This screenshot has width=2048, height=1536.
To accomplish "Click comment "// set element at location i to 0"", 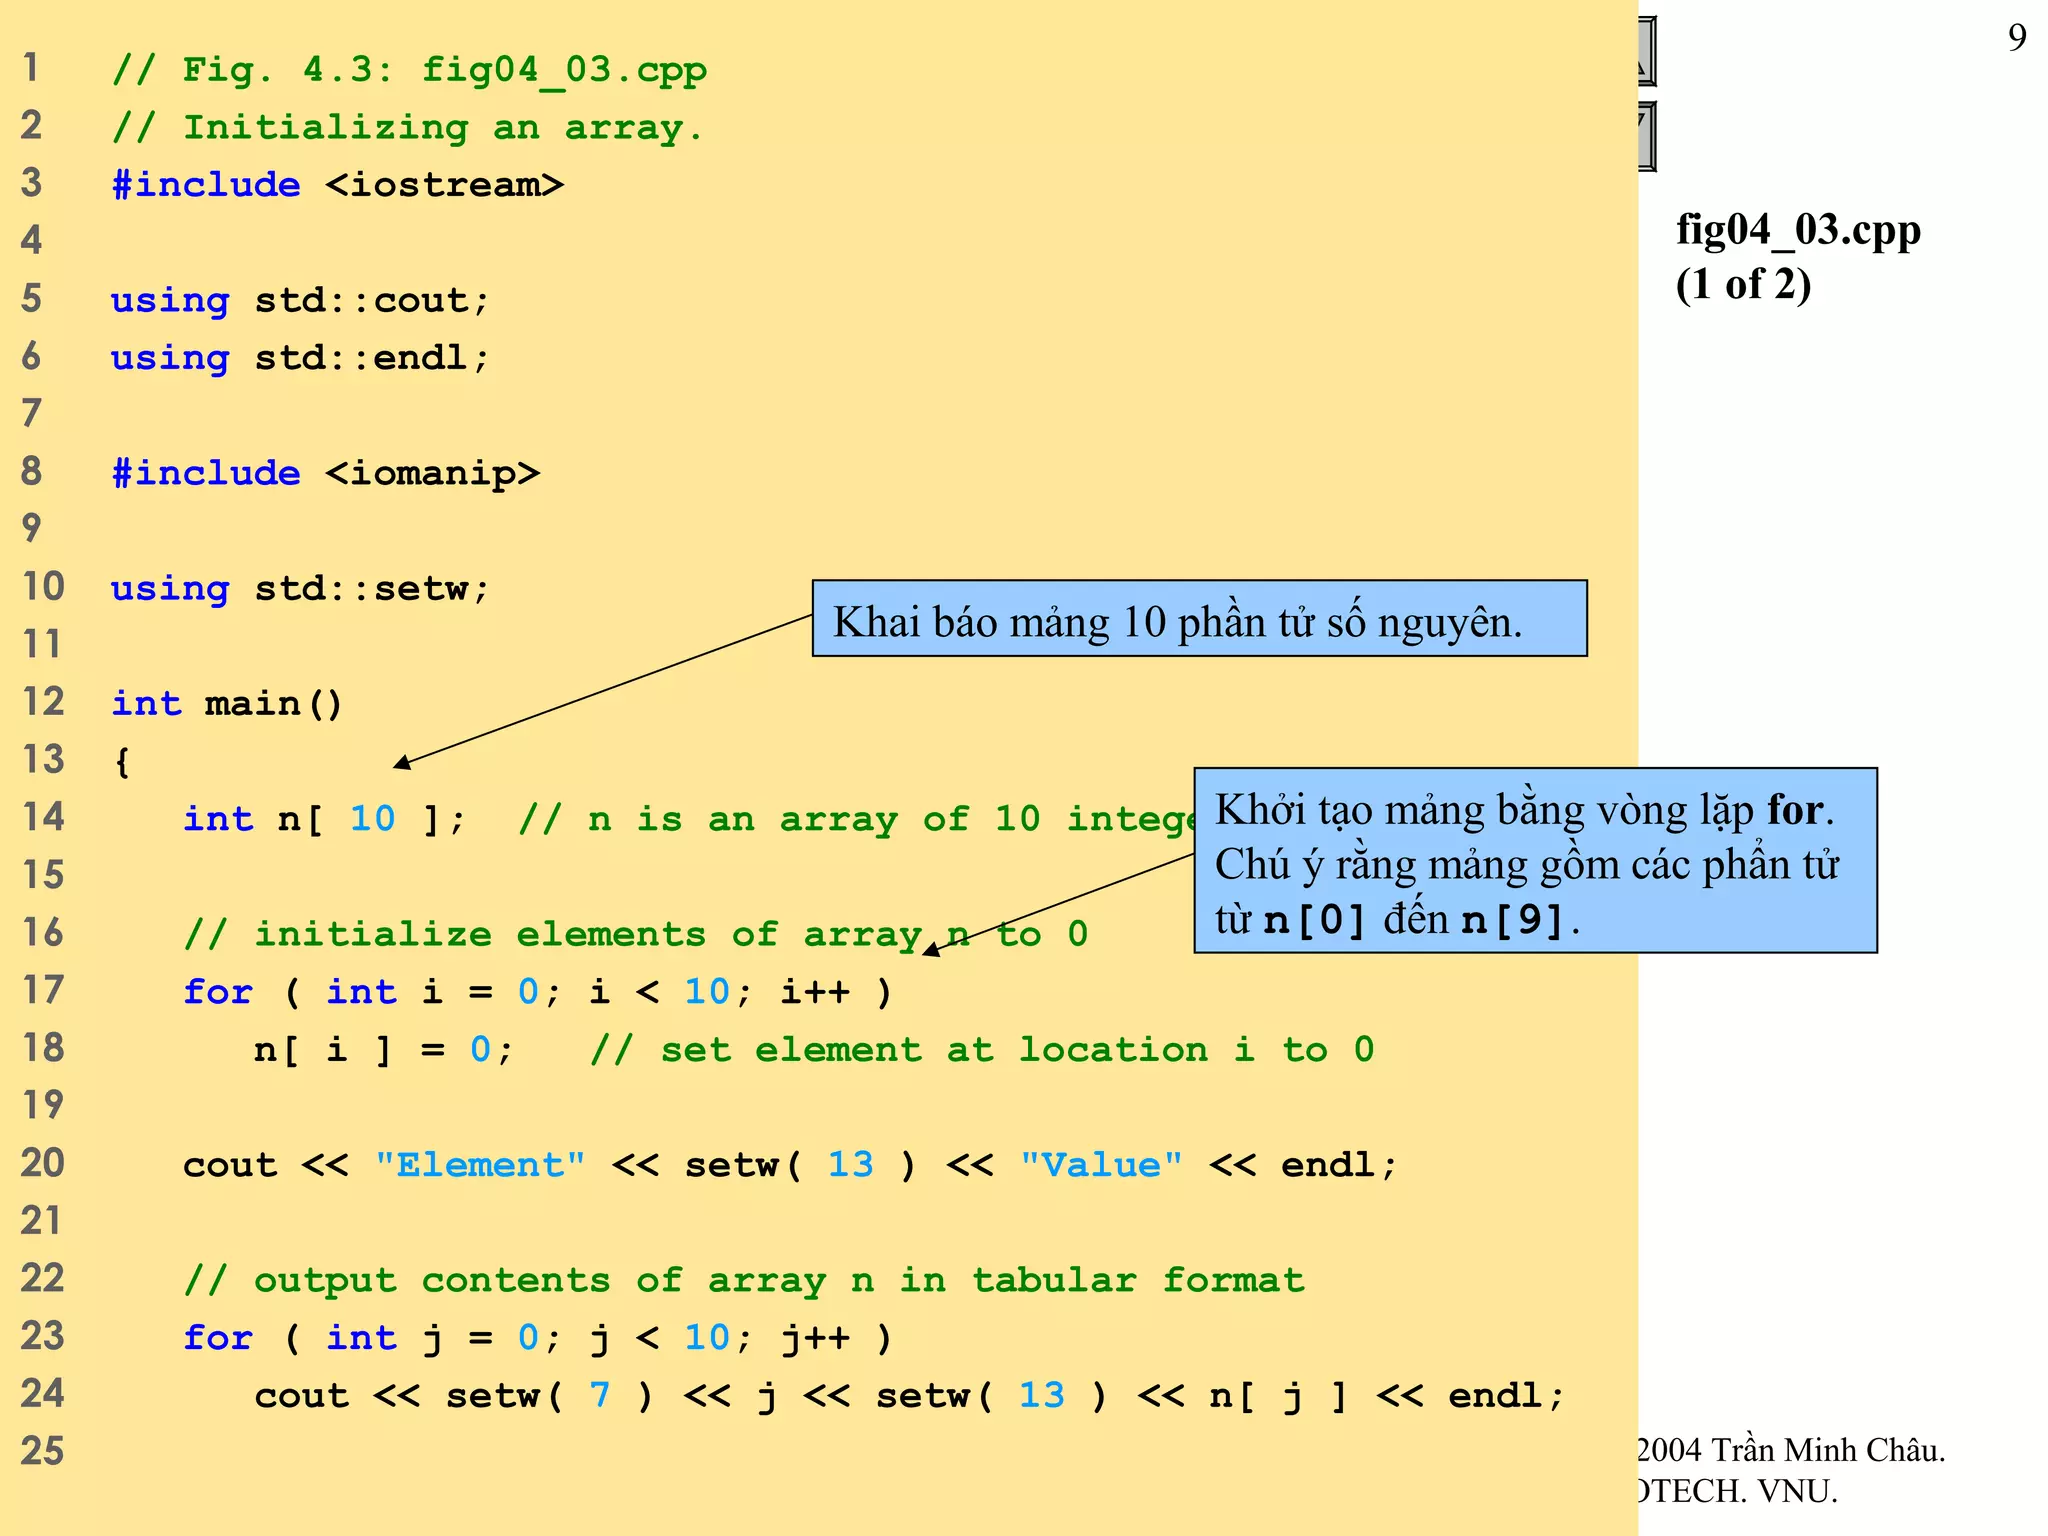I will click(982, 1050).
